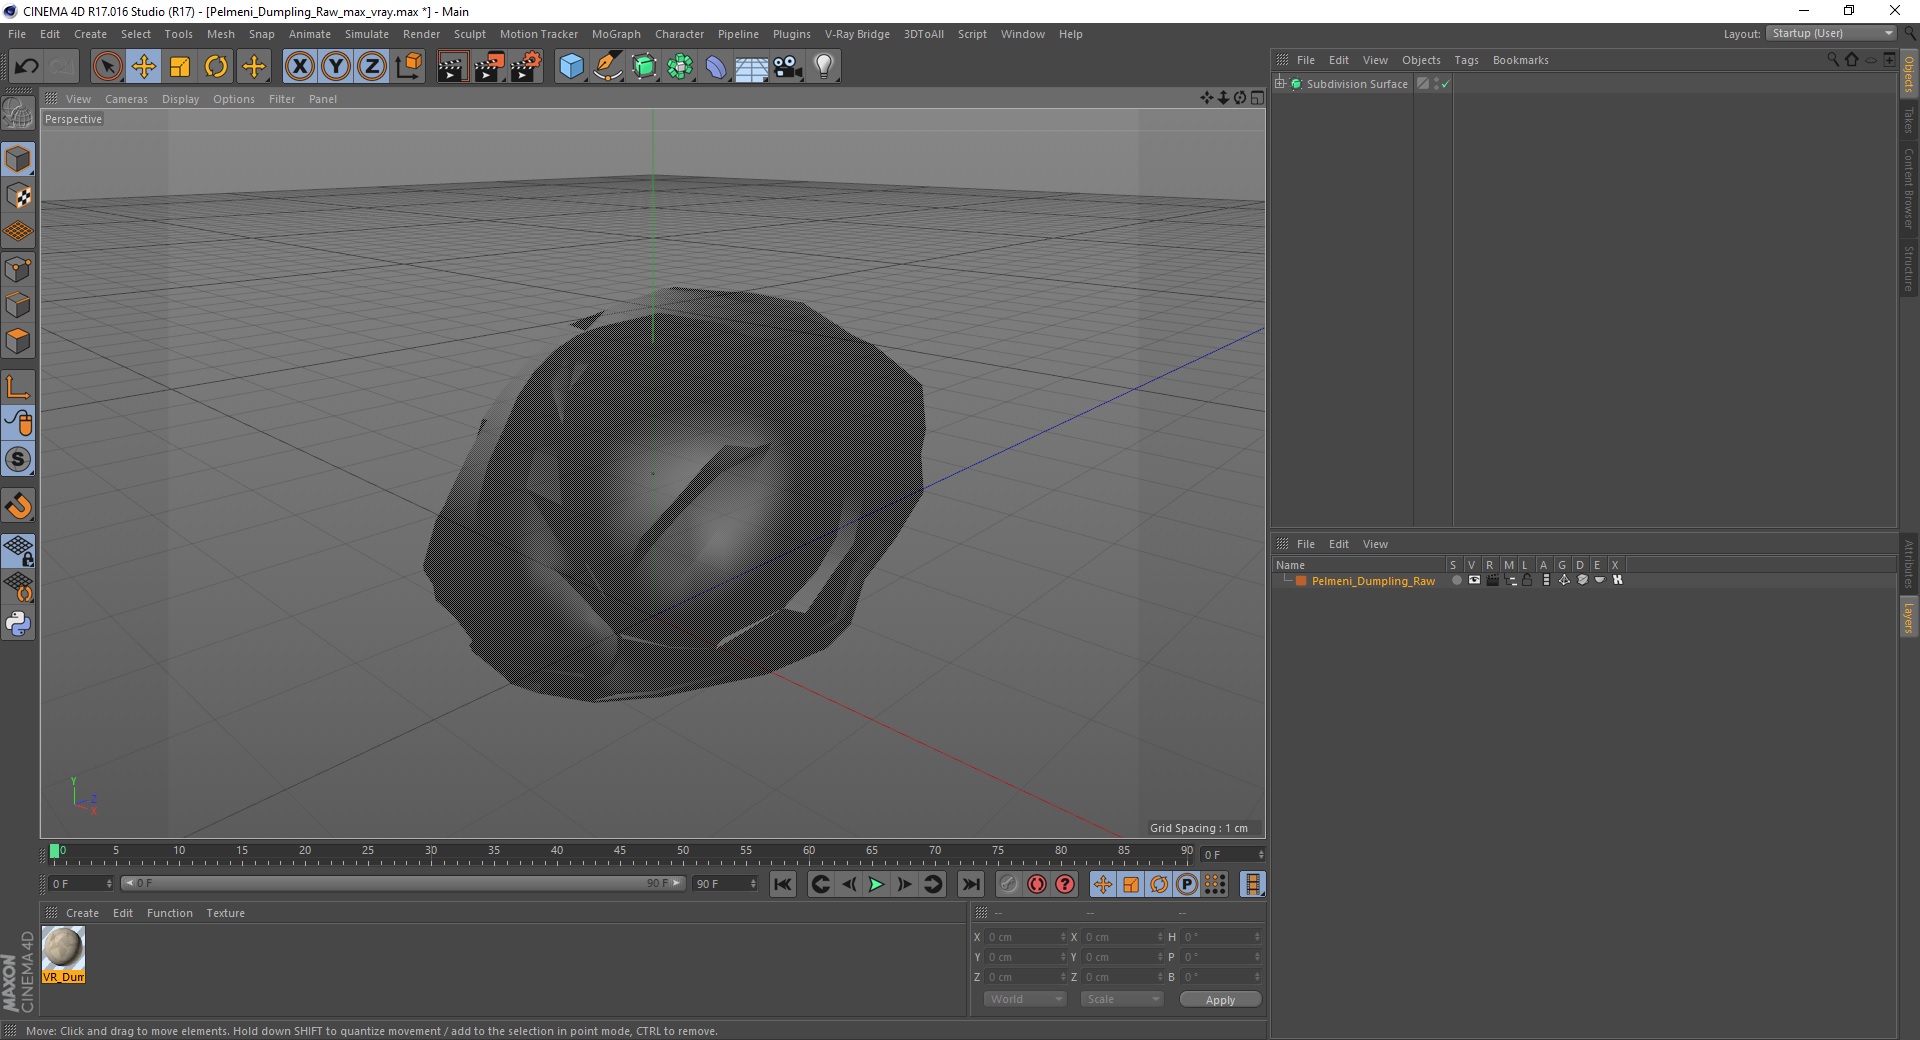Toggle Z axis lock
Viewport: 1920px width, 1040px height.
pos(372,67)
